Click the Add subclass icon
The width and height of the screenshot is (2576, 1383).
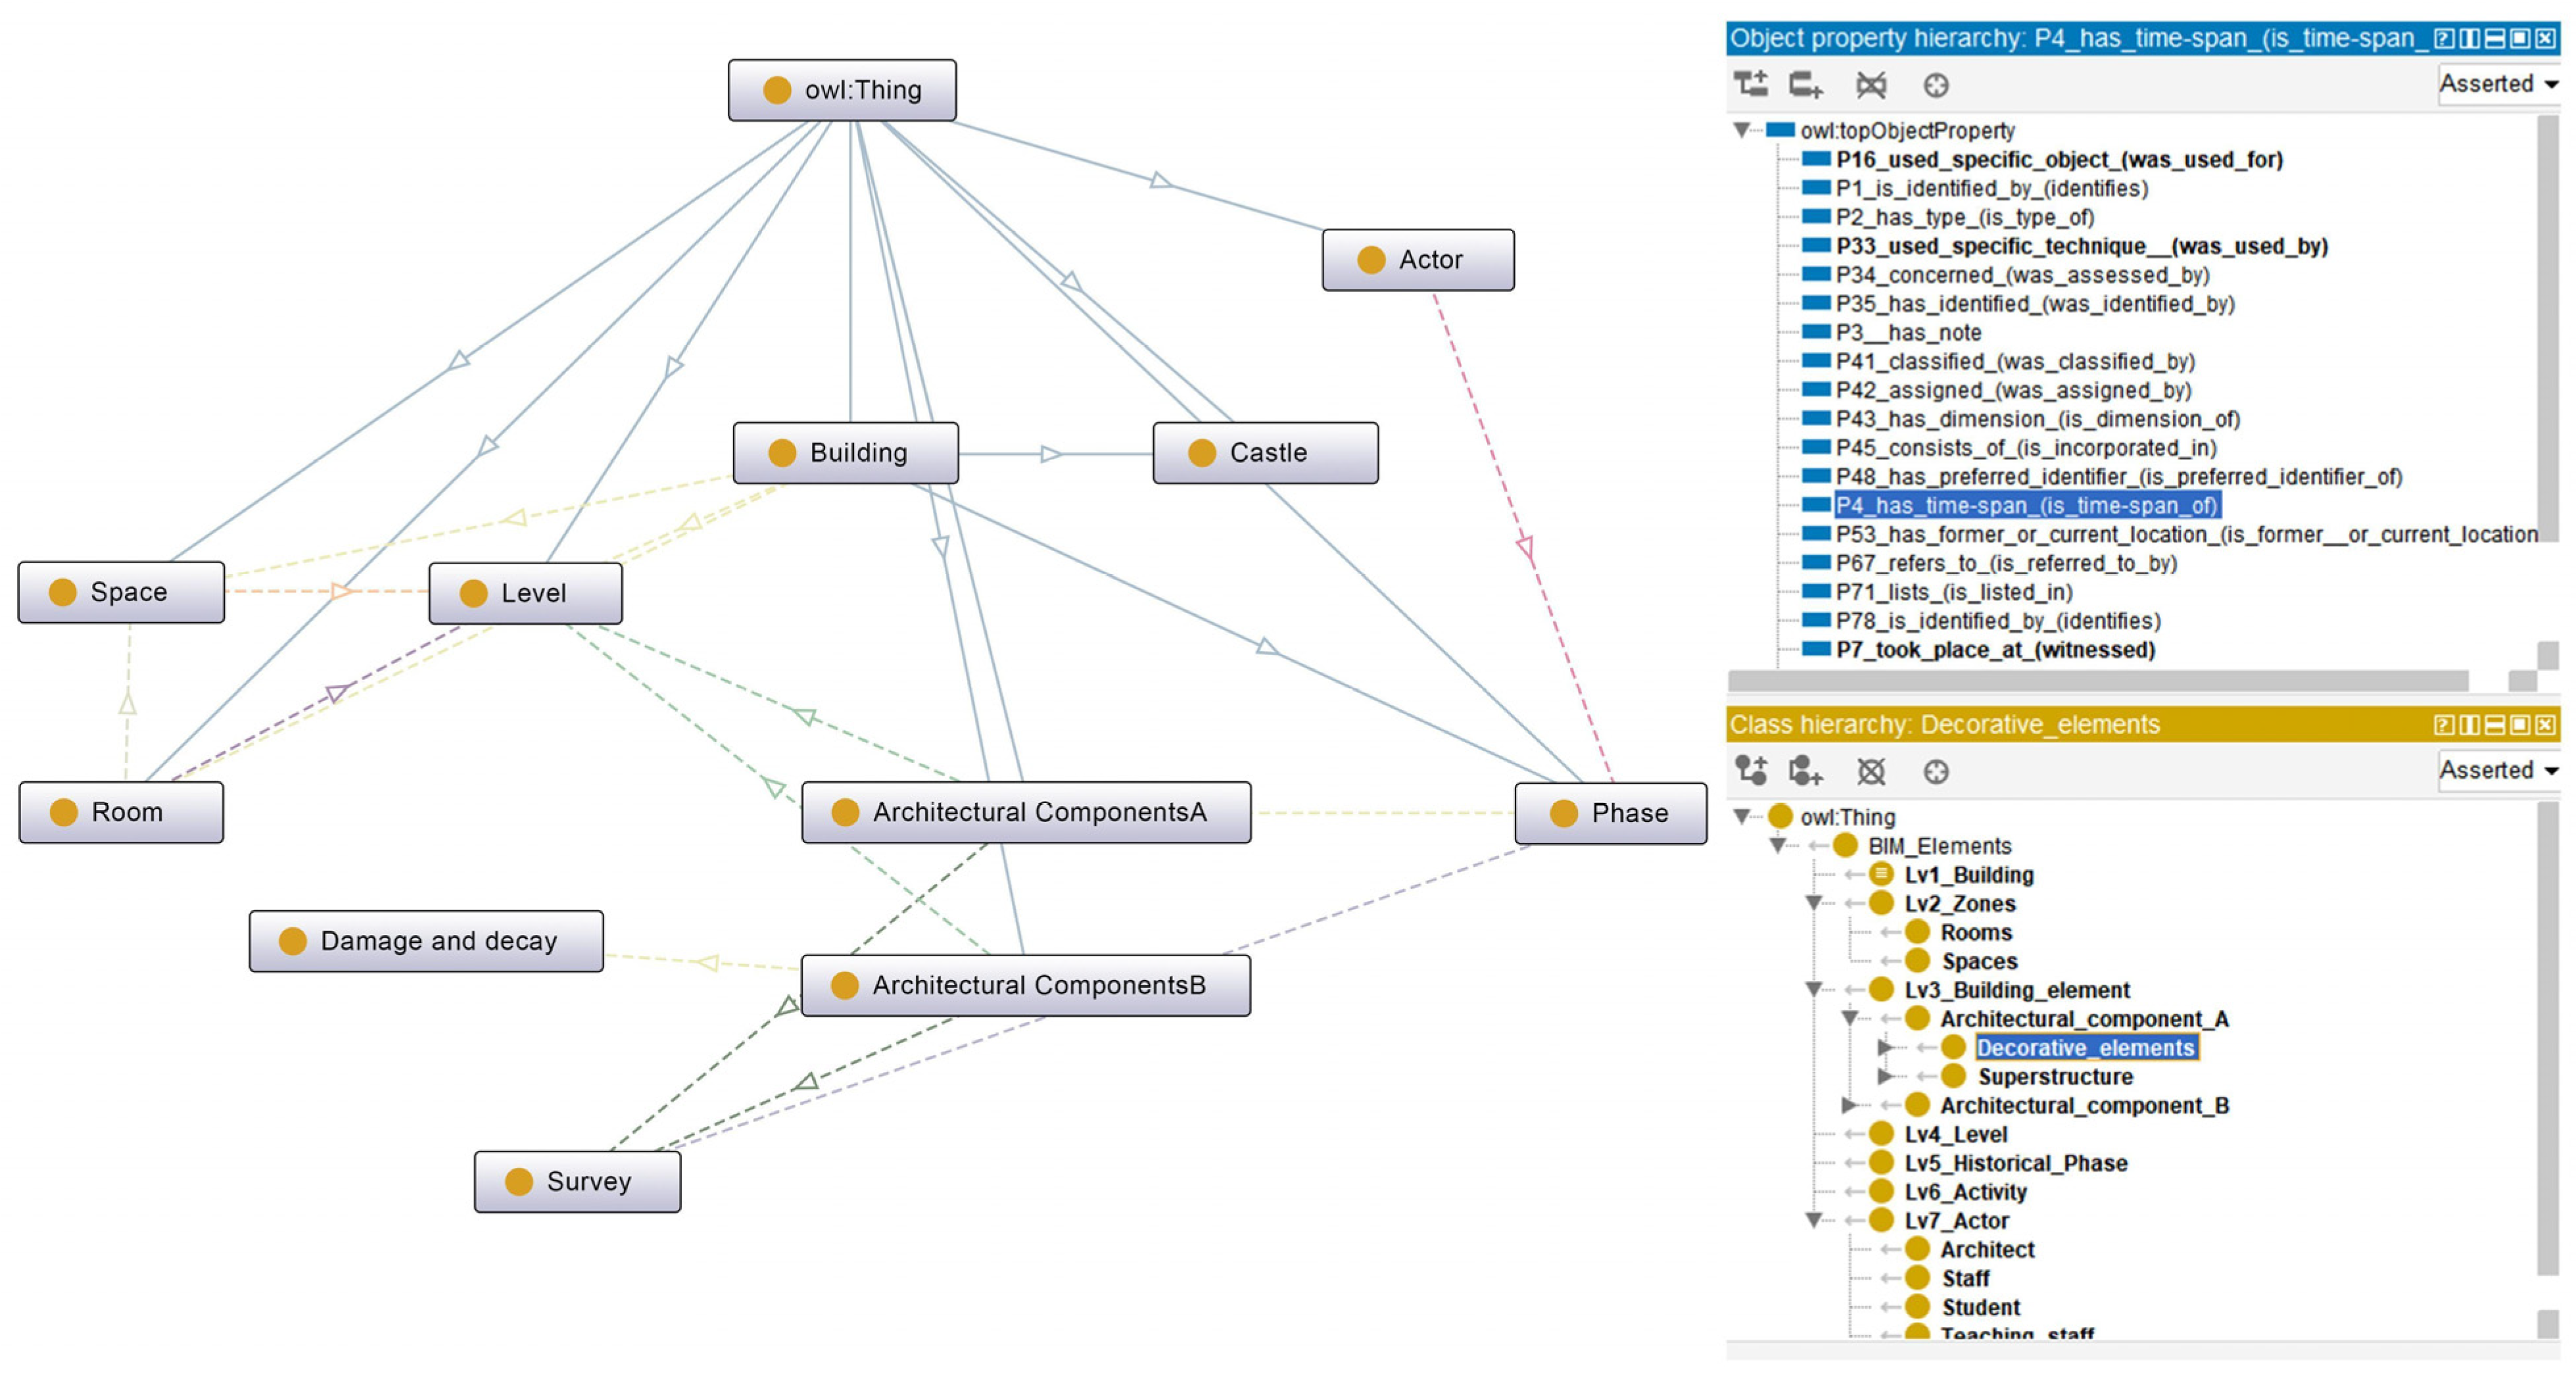(1750, 771)
